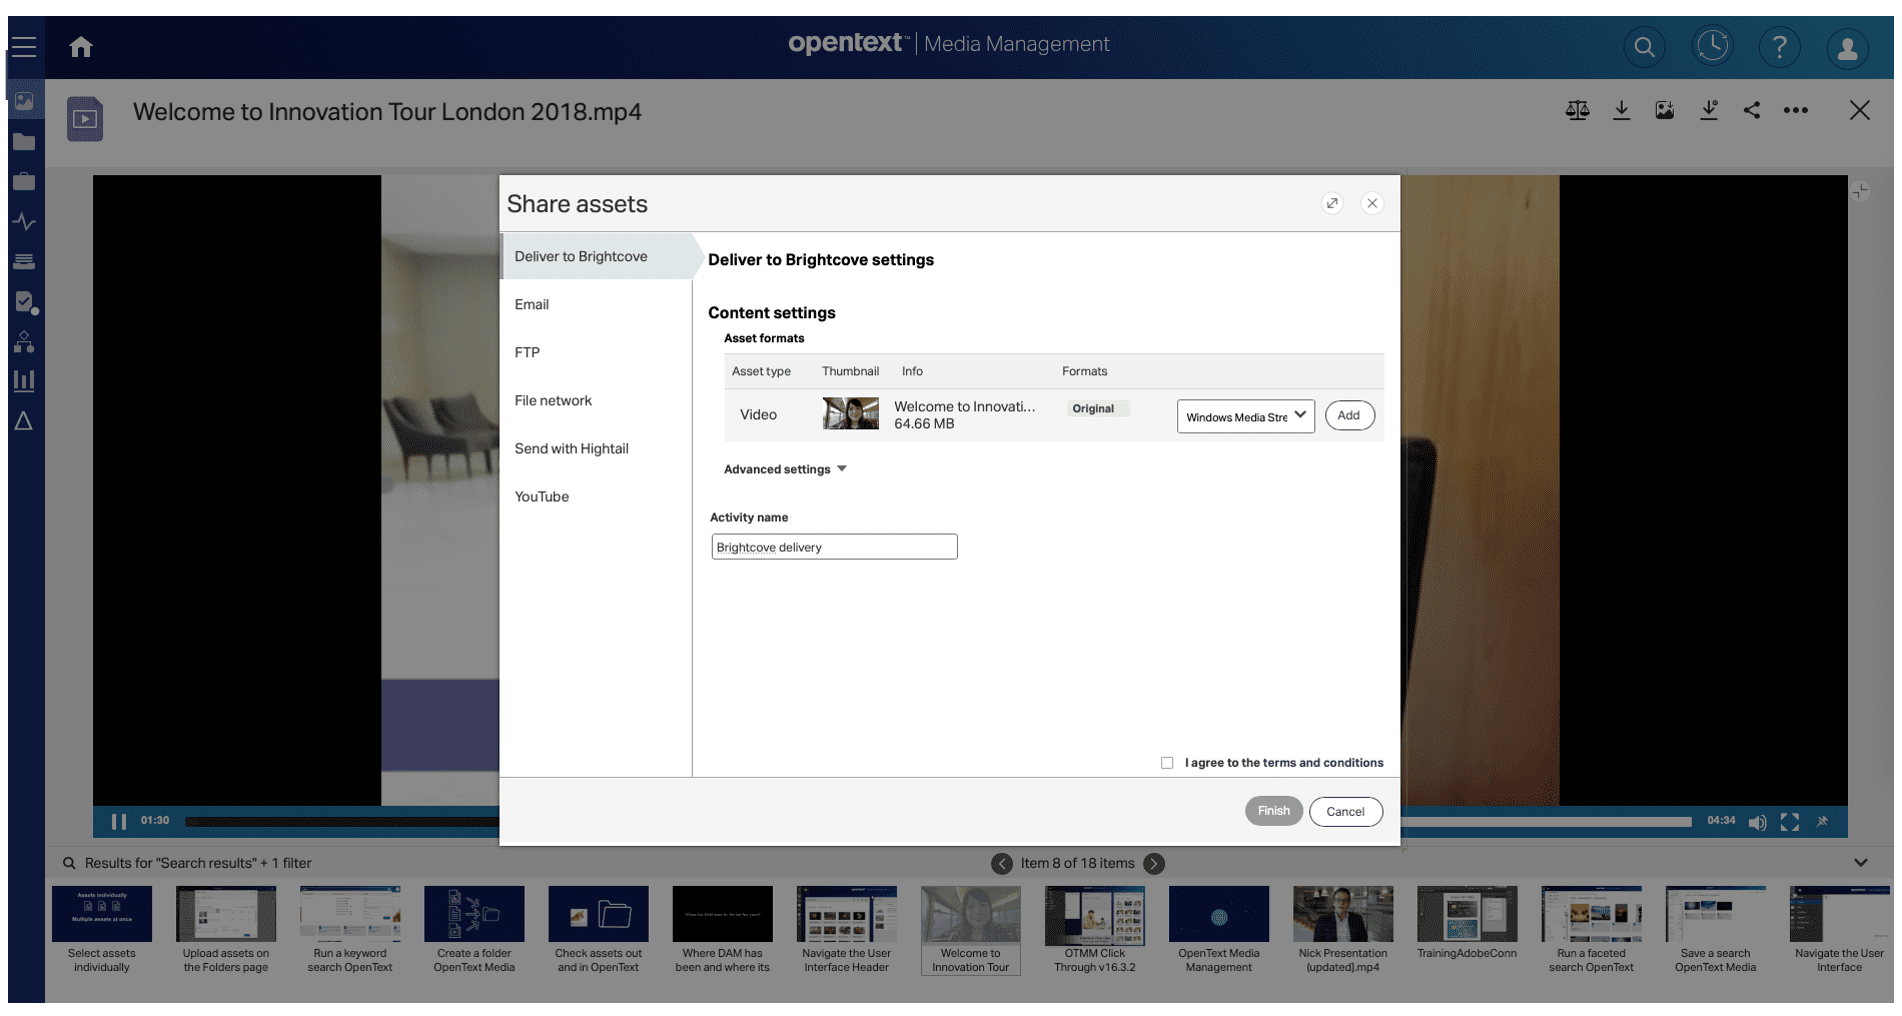Click the Cancel button in Share assets
This screenshot has width=1902, height=1016.
(x=1346, y=811)
